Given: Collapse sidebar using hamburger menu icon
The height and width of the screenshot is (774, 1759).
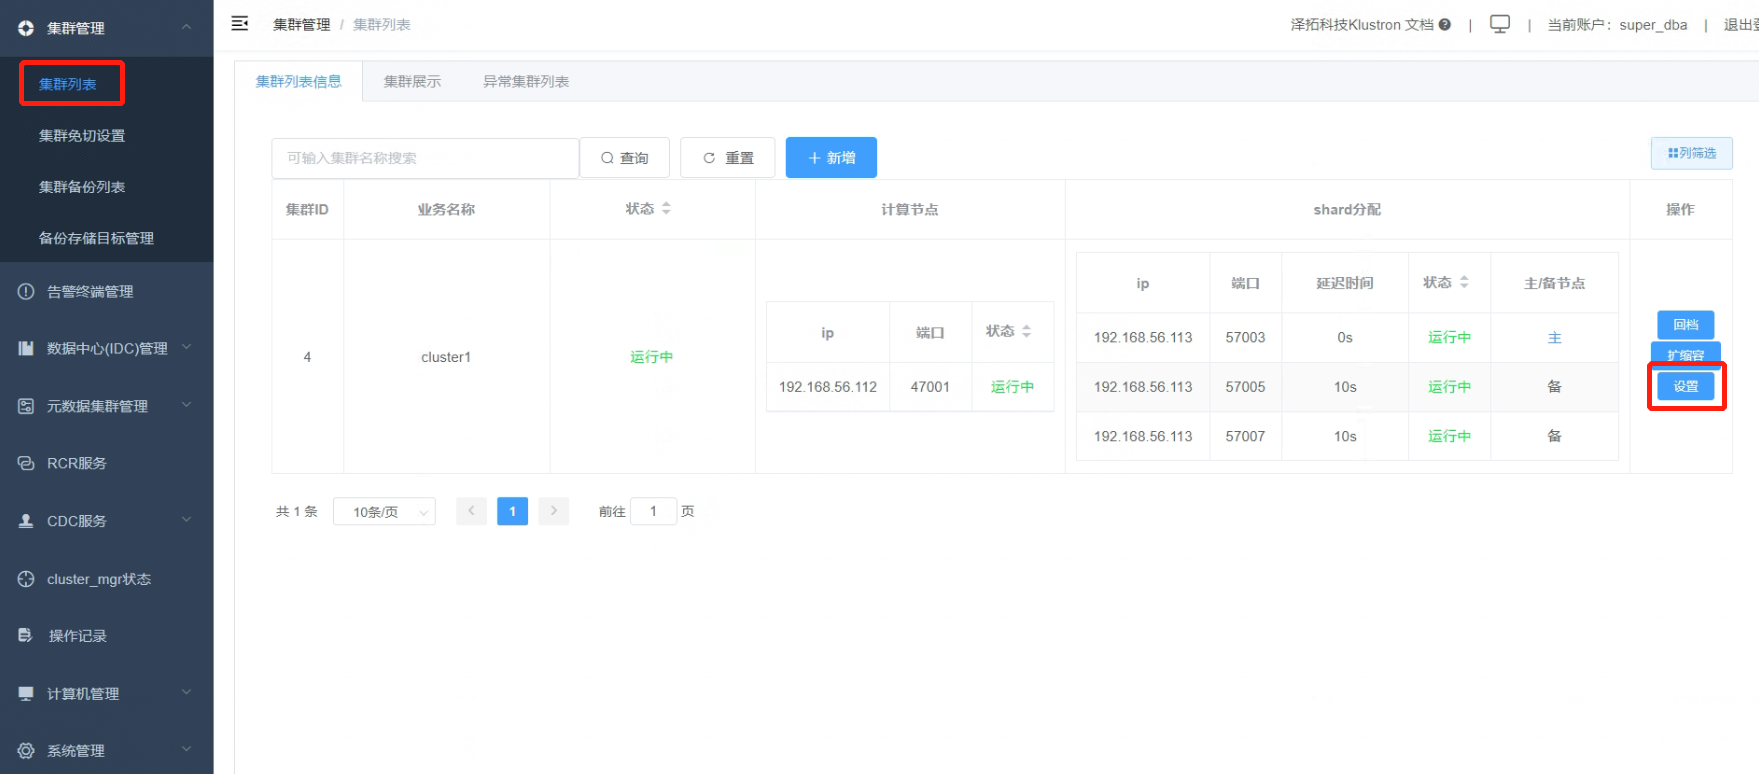Looking at the screenshot, I should click(x=240, y=23).
